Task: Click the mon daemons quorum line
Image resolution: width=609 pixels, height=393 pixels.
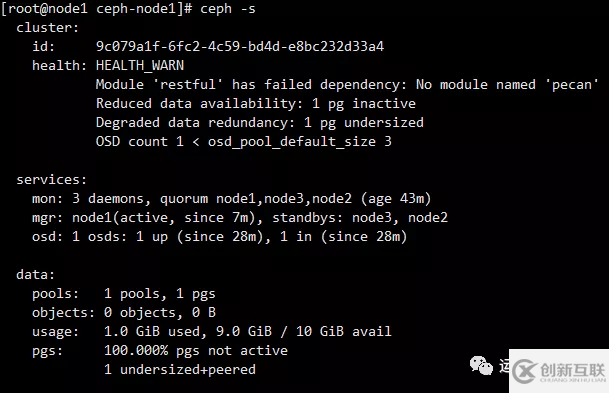Action: pos(231,199)
